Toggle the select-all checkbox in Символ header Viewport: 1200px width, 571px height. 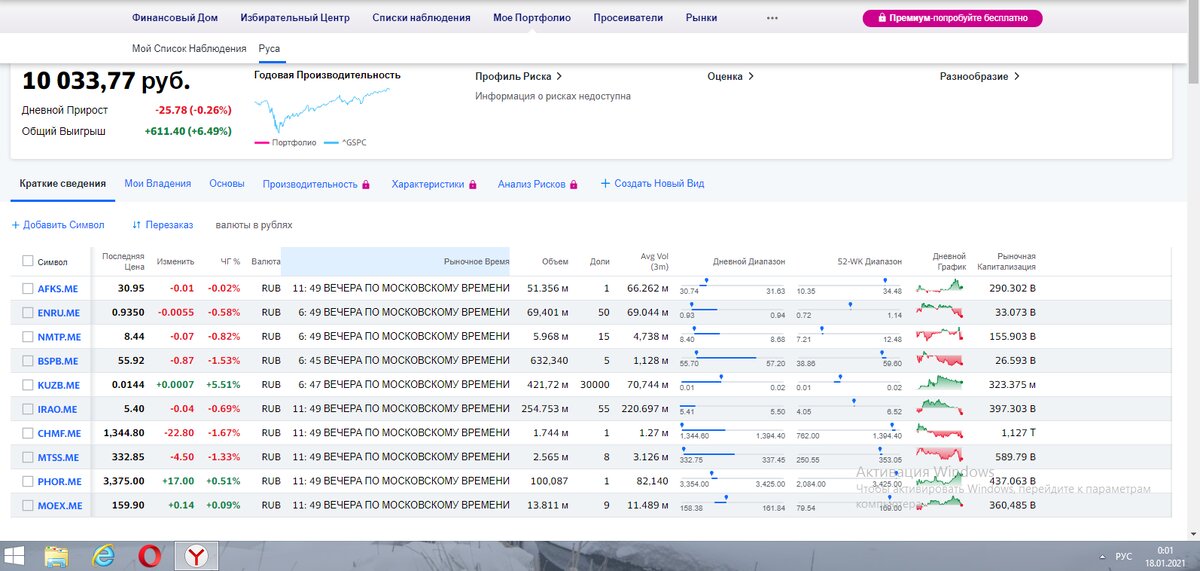pyautogui.click(x=28, y=261)
